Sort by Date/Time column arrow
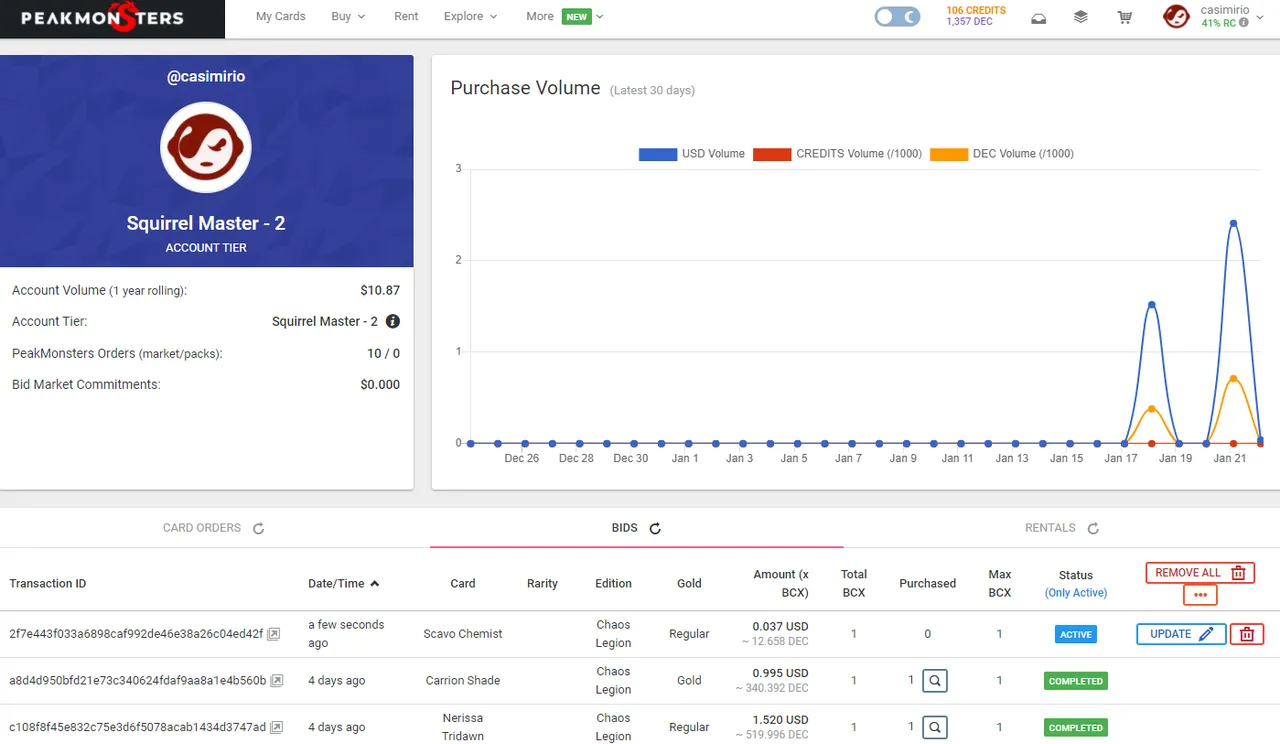The height and width of the screenshot is (744, 1280). coord(375,583)
